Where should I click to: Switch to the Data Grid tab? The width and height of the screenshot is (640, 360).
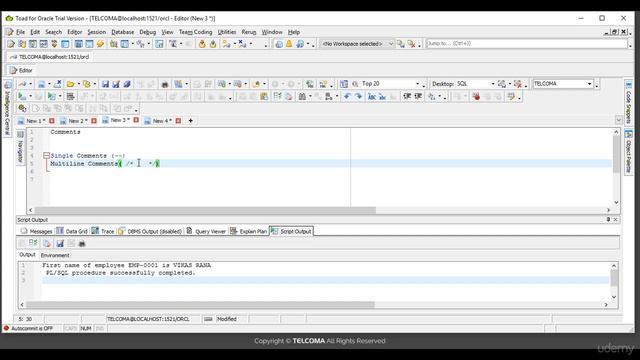point(72,231)
